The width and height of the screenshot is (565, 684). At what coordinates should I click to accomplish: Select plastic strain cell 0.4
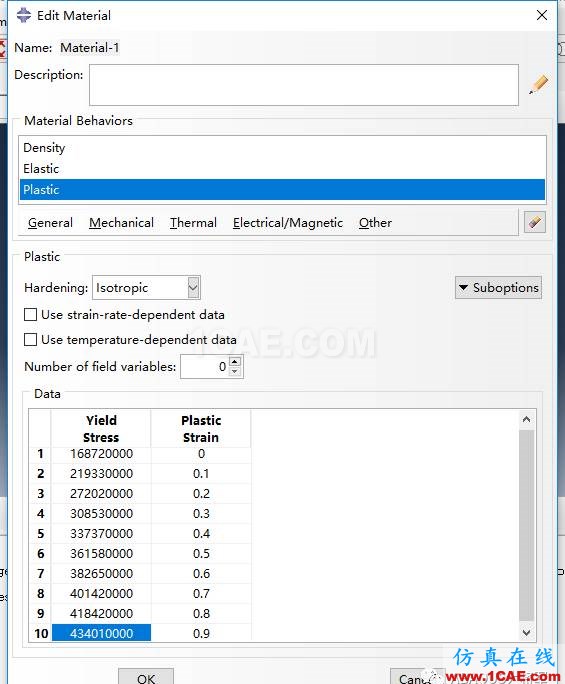(x=201, y=534)
